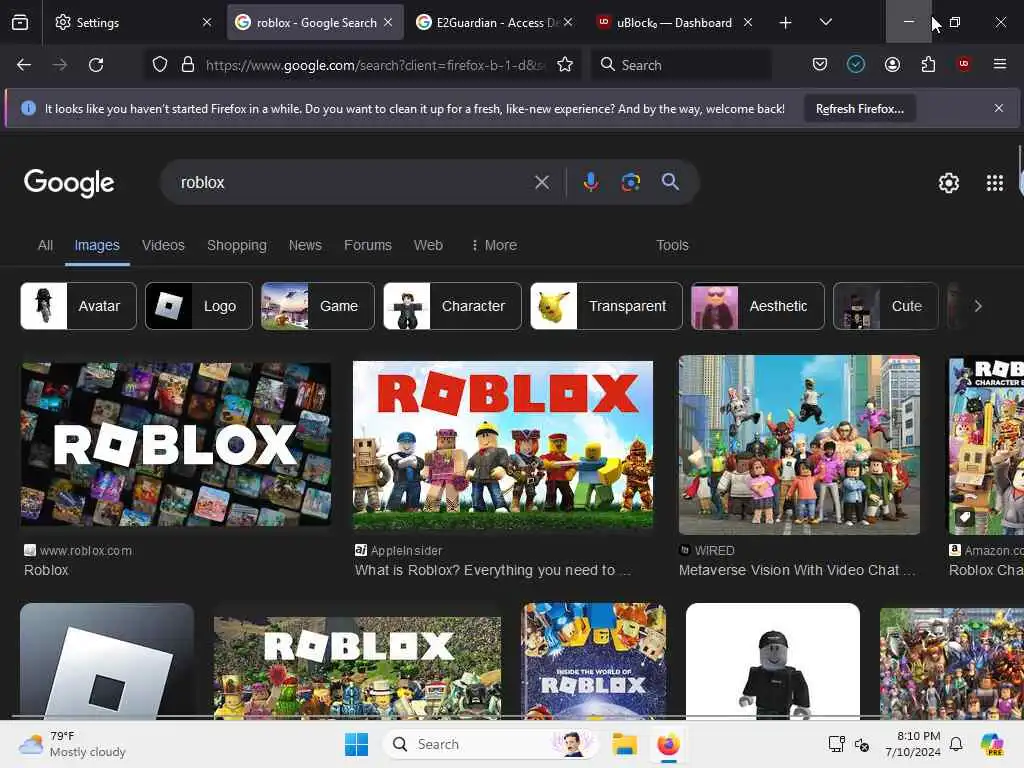
Task: Select the News results tab
Action: (x=305, y=246)
